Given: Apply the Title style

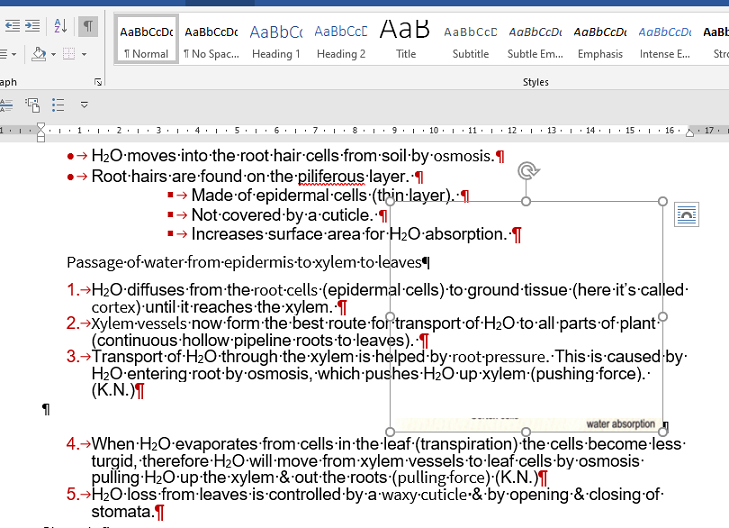Looking at the screenshot, I should pyautogui.click(x=405, y=40).
